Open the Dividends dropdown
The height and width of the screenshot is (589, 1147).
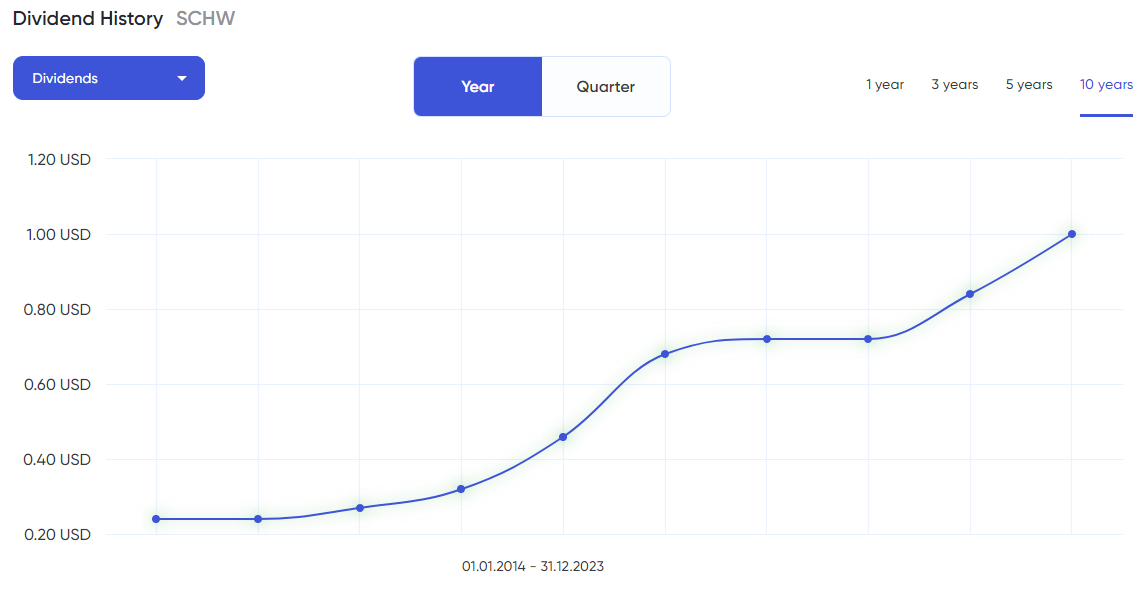109,78
